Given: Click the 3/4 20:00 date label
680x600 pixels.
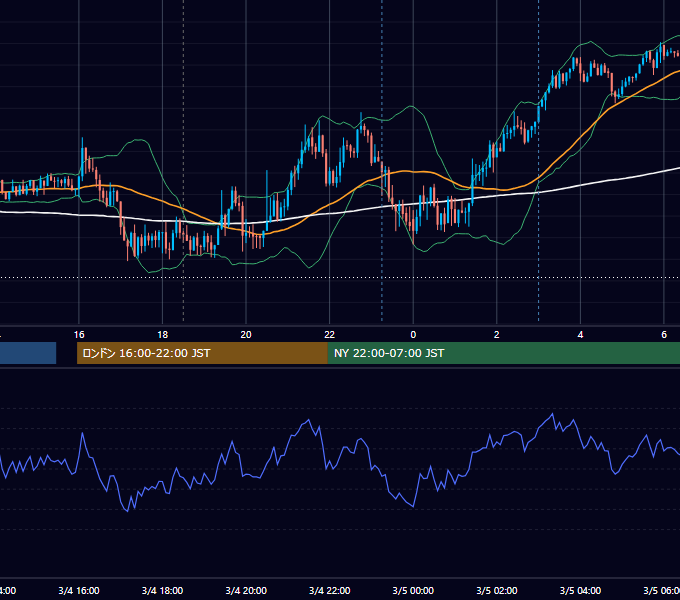Looking at the screenshot, I should 246,591.
